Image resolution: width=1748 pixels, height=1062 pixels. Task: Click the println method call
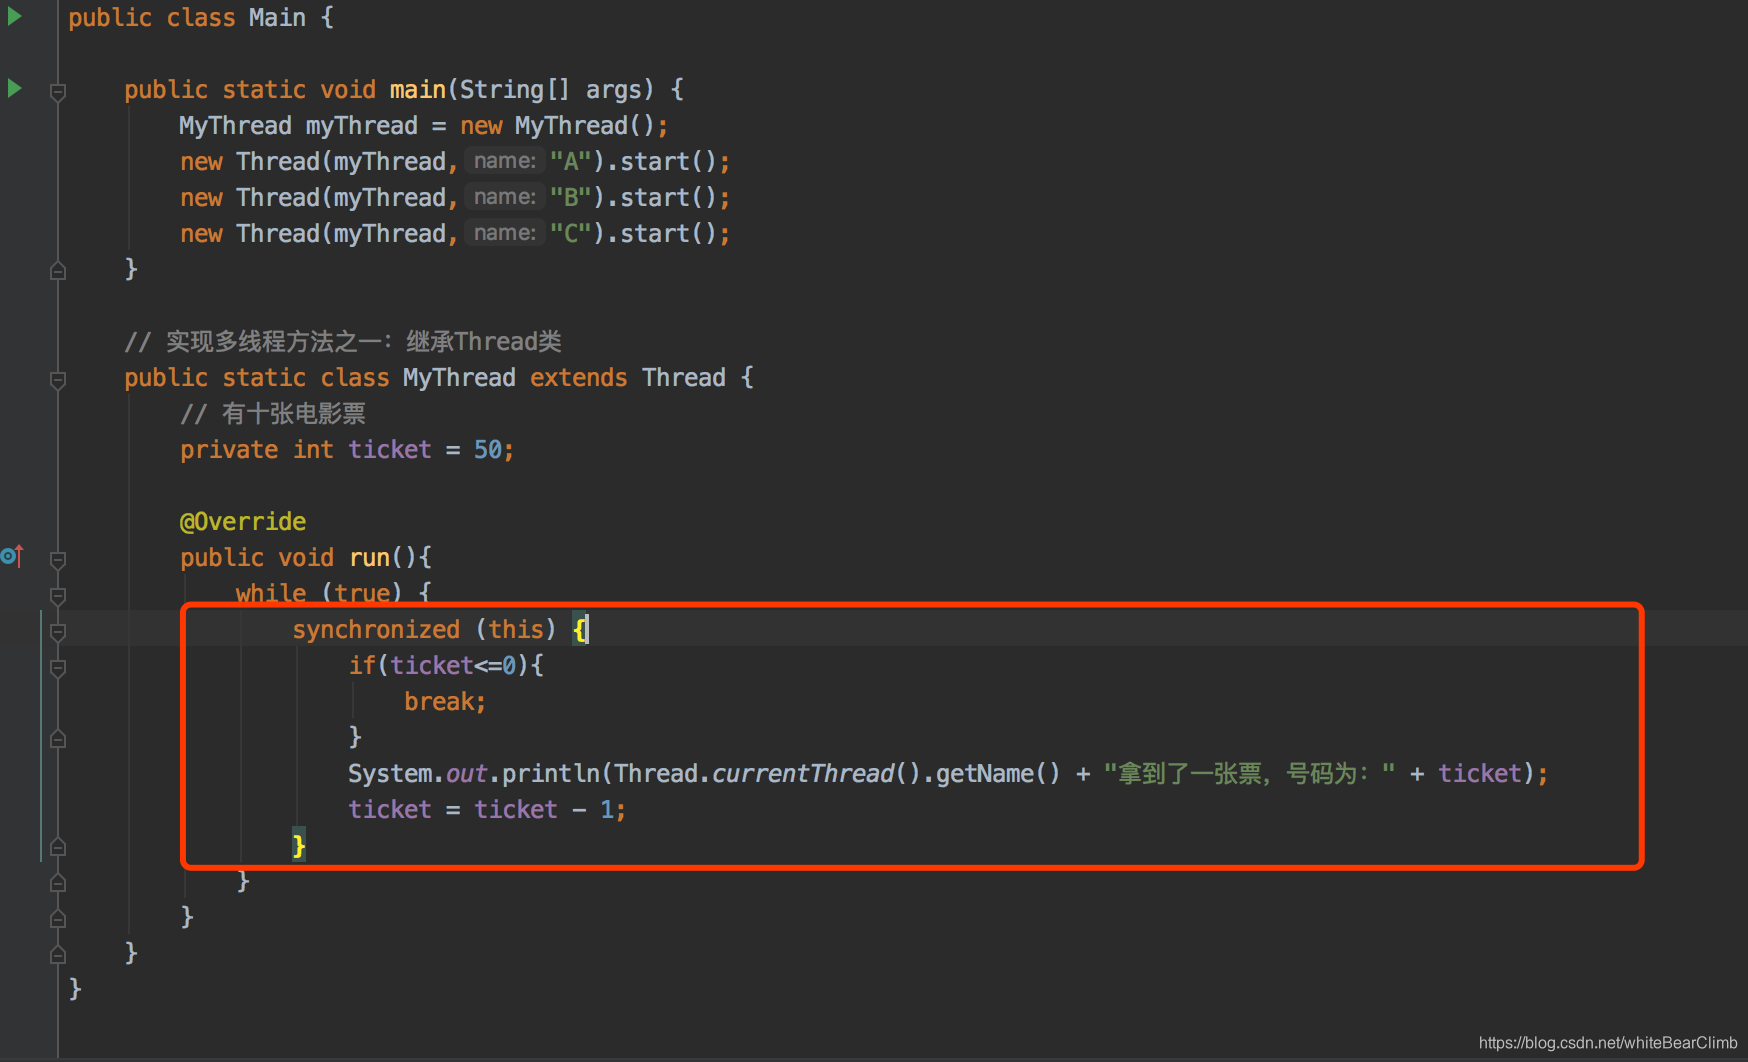(550, 774)
